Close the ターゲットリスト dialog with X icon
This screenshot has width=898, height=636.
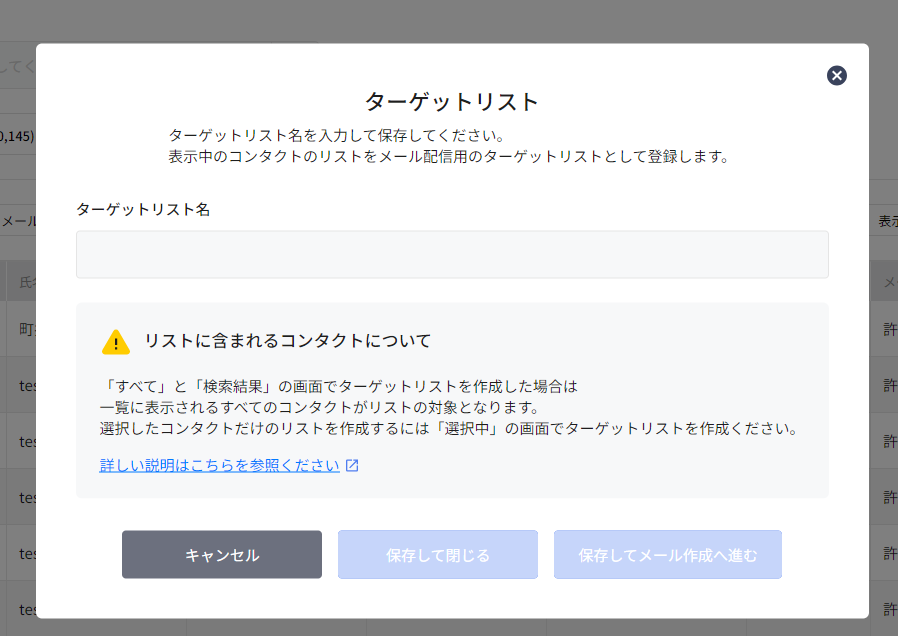click(836, 75)
